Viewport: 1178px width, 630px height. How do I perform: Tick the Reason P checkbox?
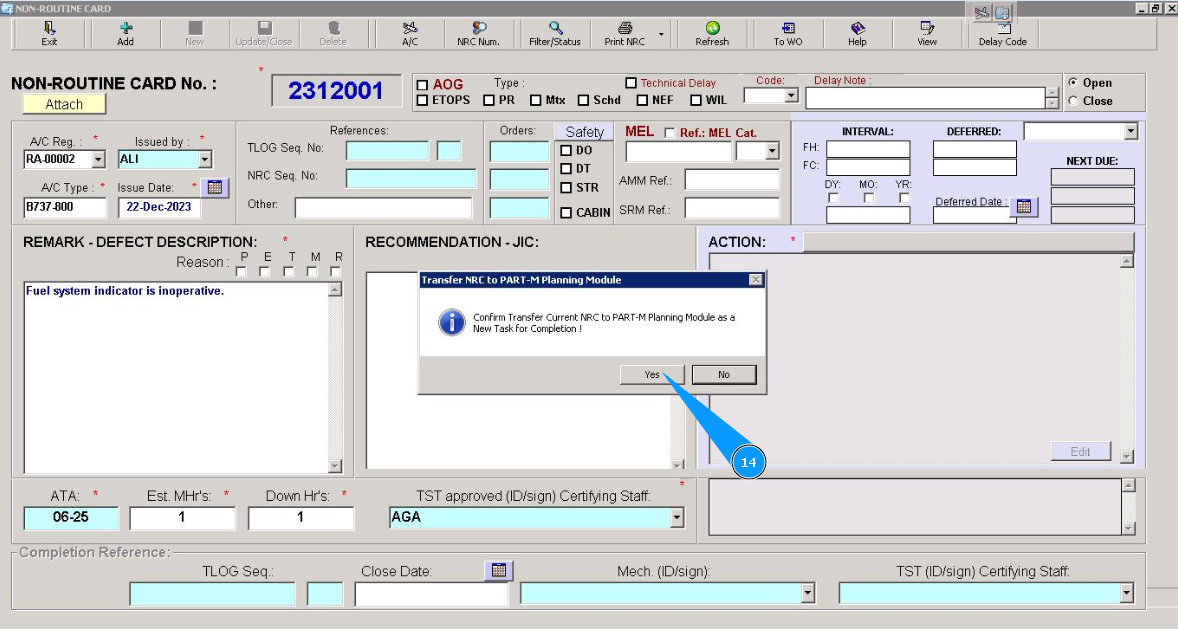[x=241, y=272]
